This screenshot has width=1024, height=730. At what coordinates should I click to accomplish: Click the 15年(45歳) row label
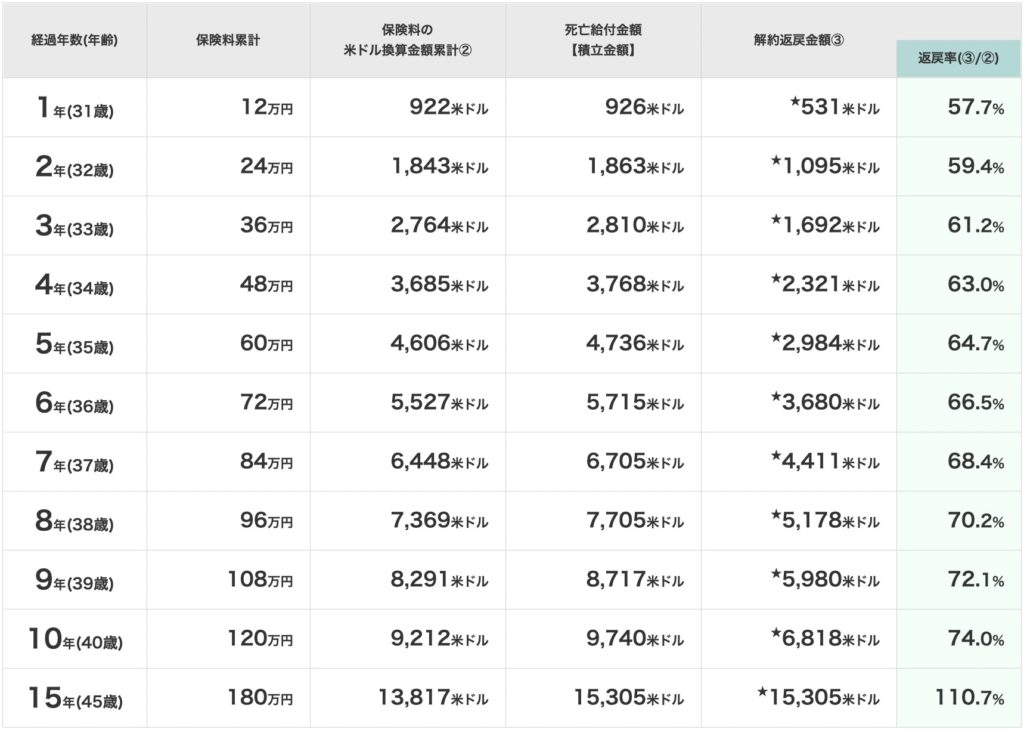(75, 698)
